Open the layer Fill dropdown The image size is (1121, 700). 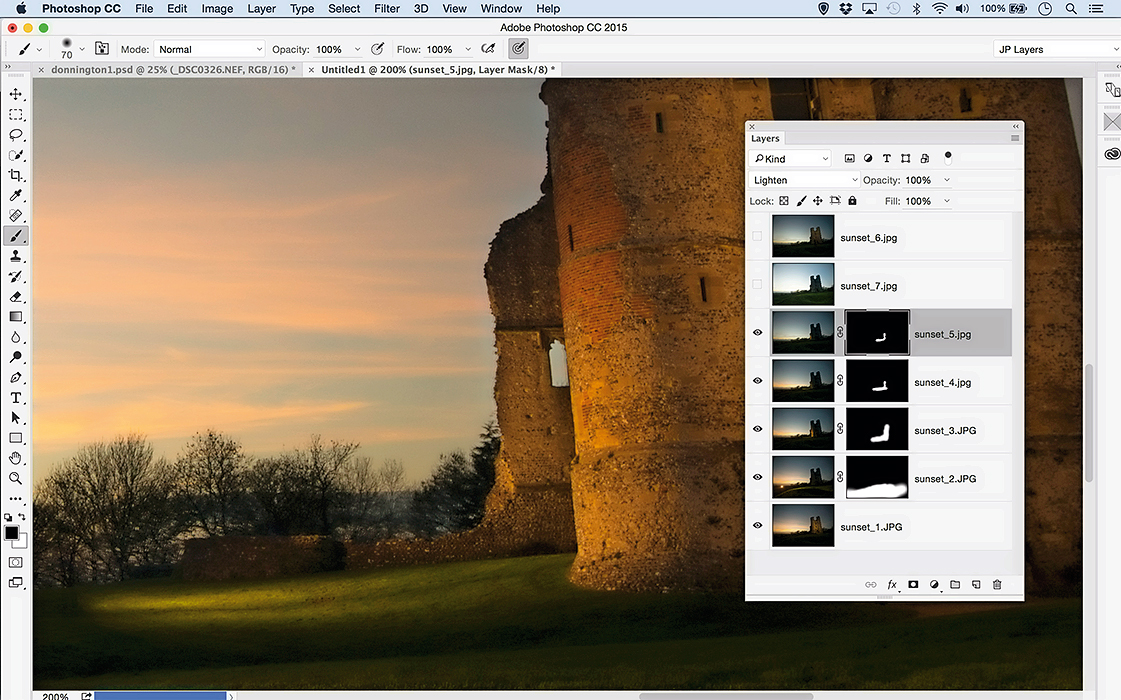(x=947, y=201)
